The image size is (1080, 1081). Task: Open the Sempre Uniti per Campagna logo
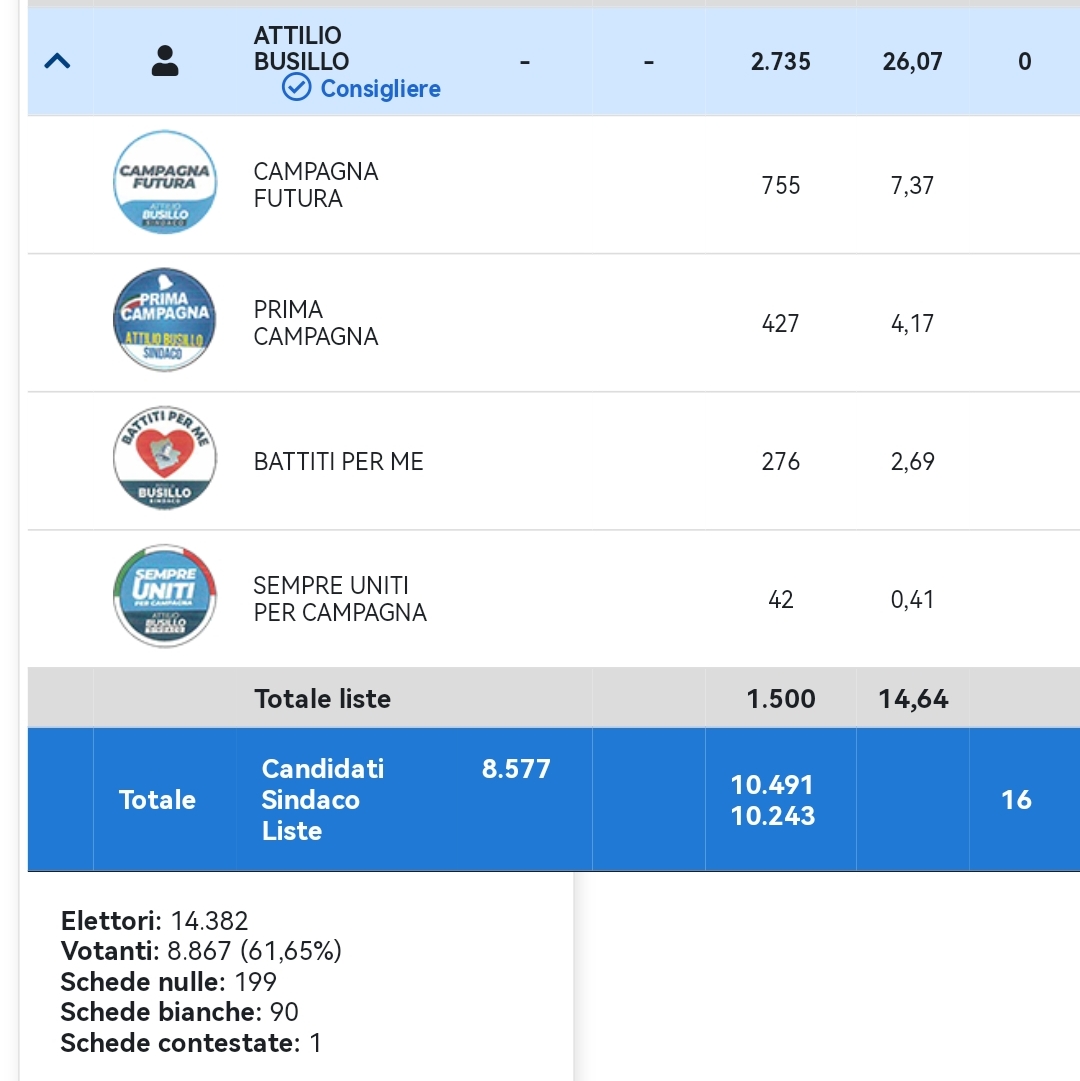[x=165, y=596]
